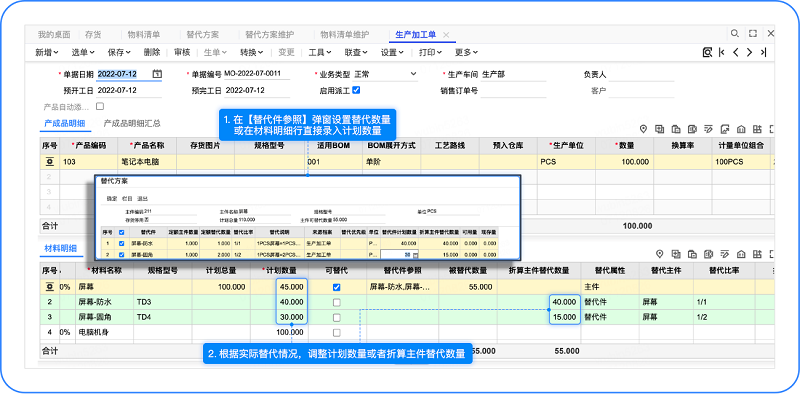Image resolution: width=800 pixels, height=394 pixels.
Task: Click the 审核 button
Action: 182,52
